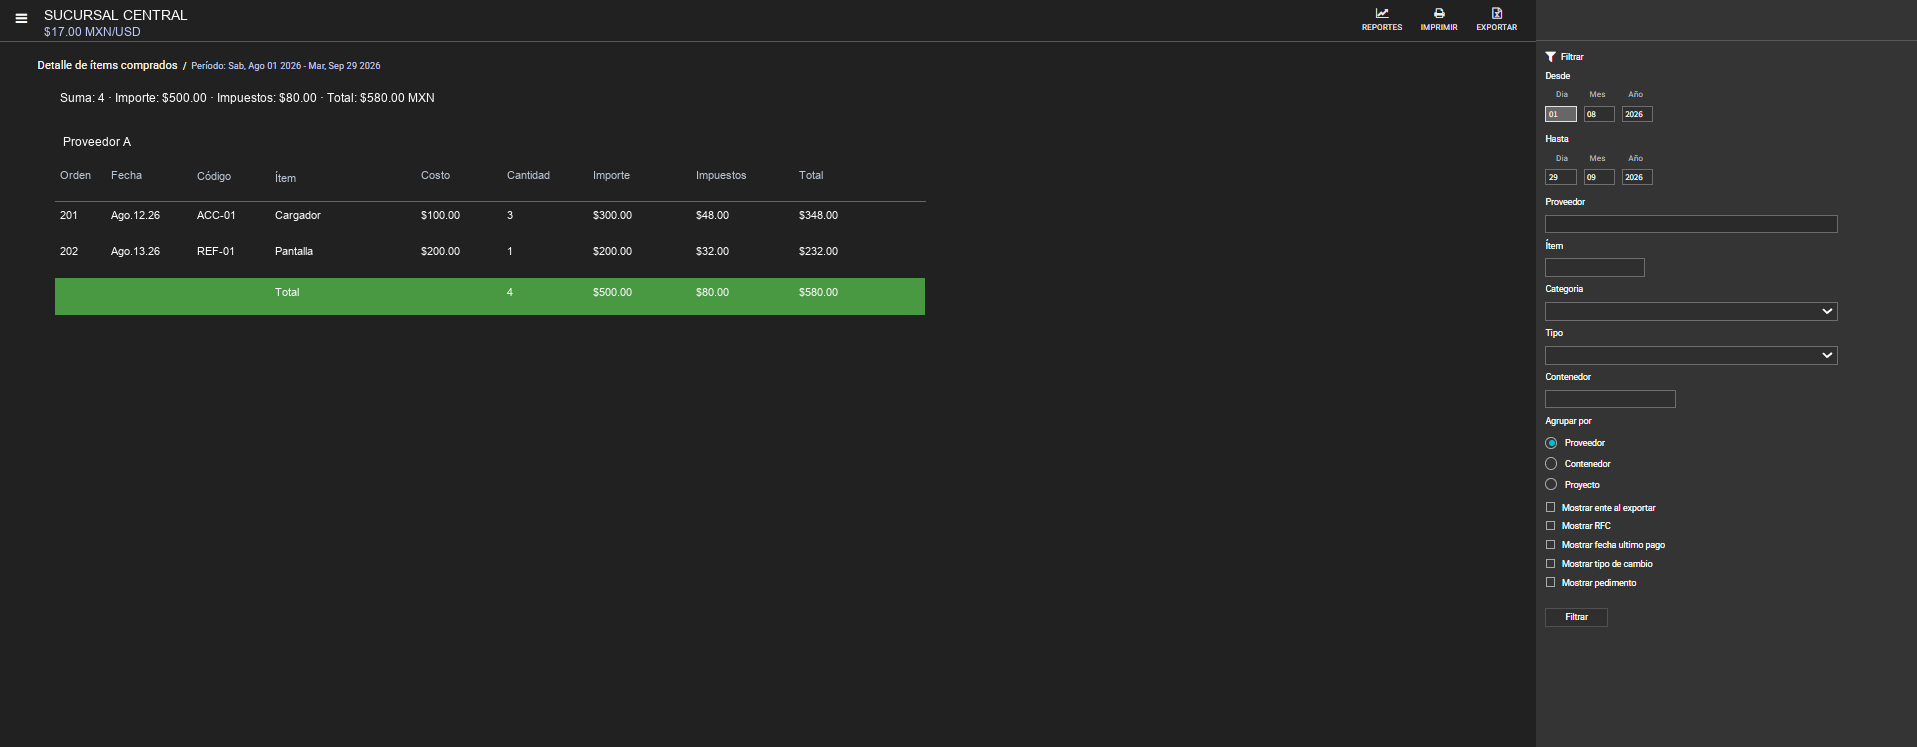This screenshot has width=1917, height=747.
Task: Click order number 201
Action: tap(69, 216)
